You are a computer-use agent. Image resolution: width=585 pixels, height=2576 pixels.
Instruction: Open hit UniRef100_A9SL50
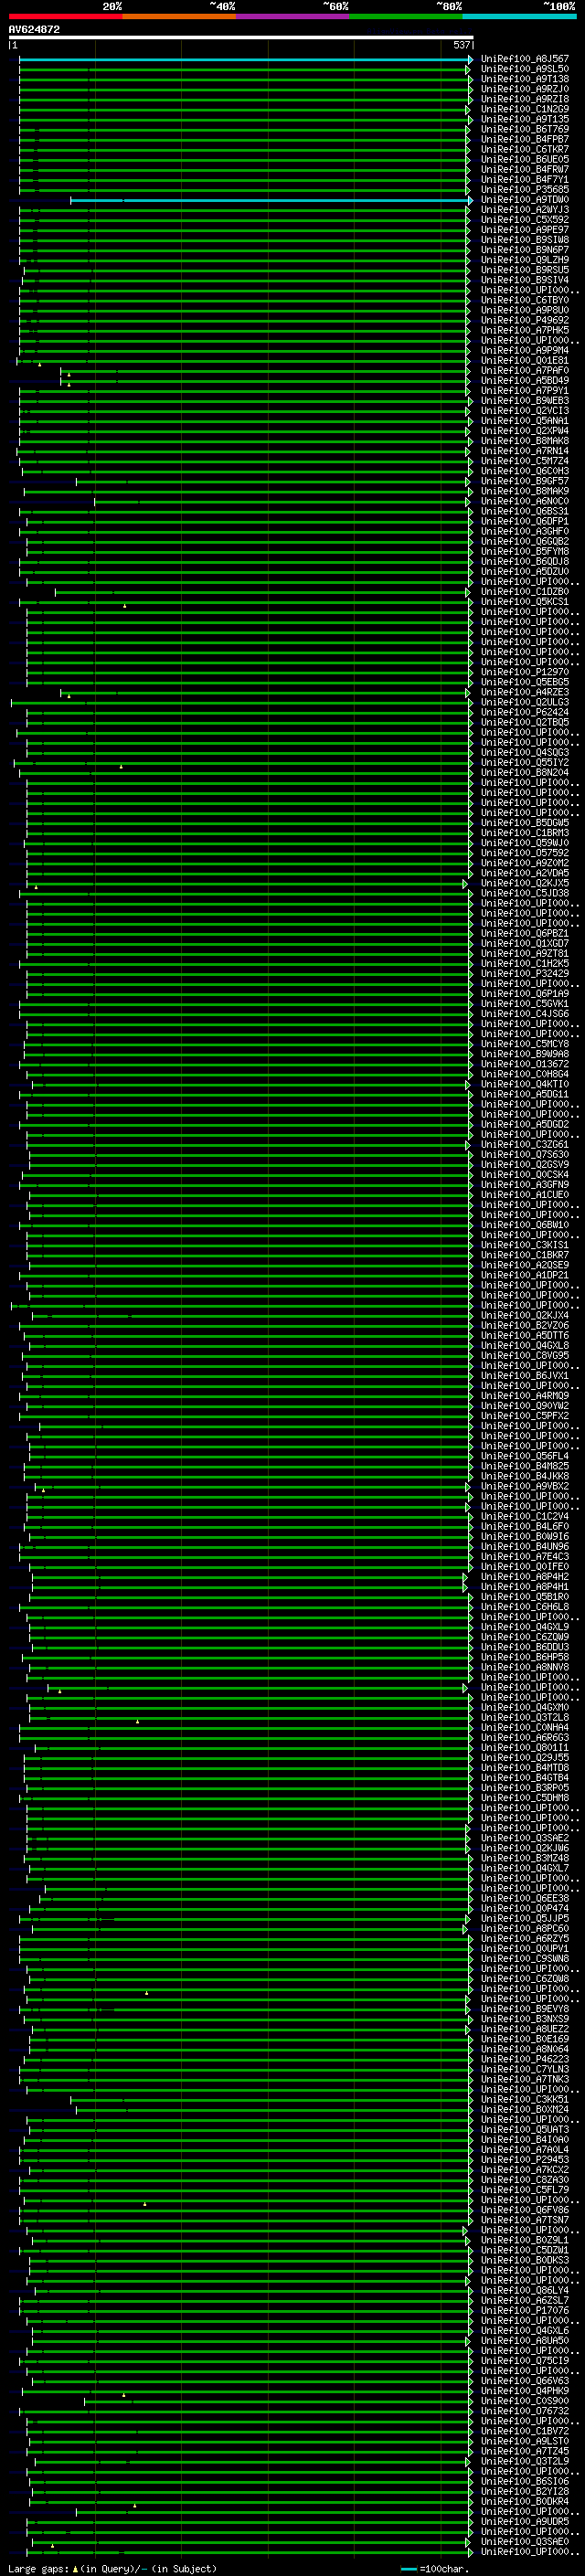pyautogui.click(x=525, y=70)
